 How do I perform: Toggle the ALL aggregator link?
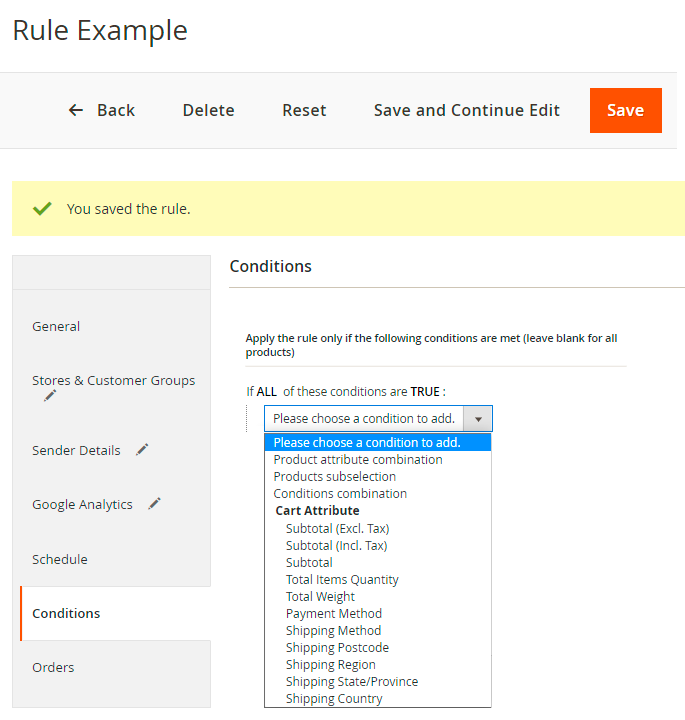266,392
